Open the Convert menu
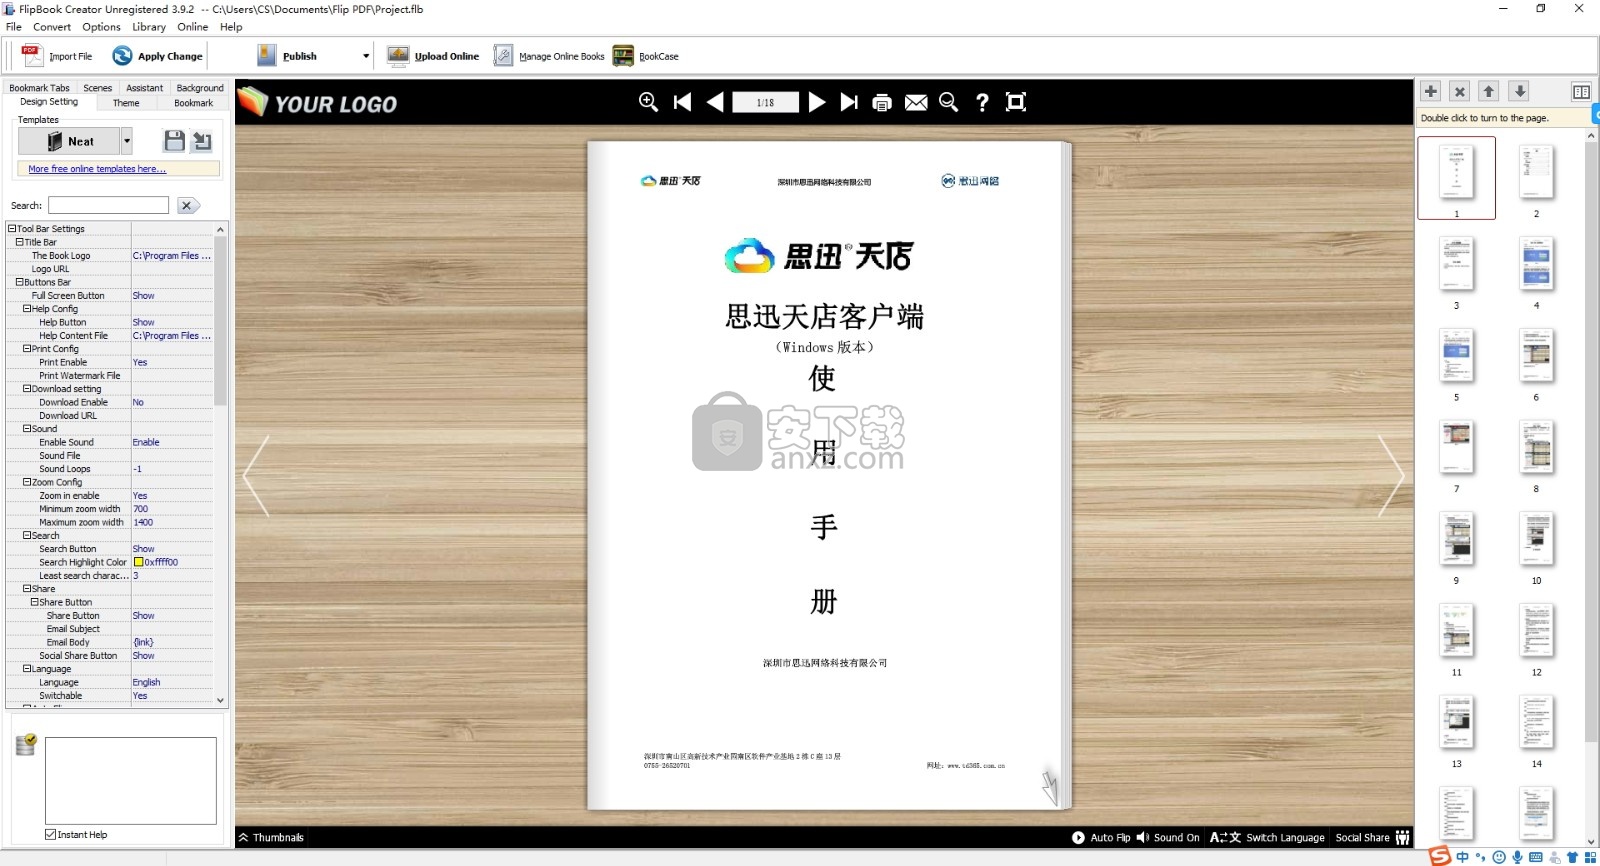 point(52,27)
